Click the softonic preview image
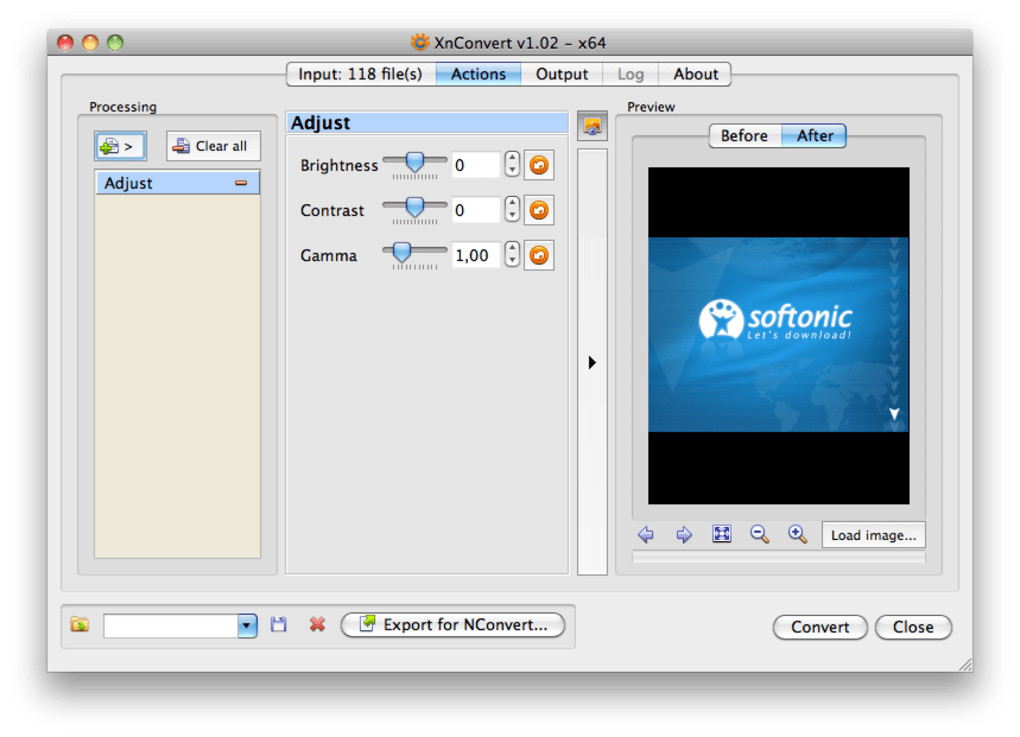The height and width of the screenshot is (737, 1020). (778, 334)
